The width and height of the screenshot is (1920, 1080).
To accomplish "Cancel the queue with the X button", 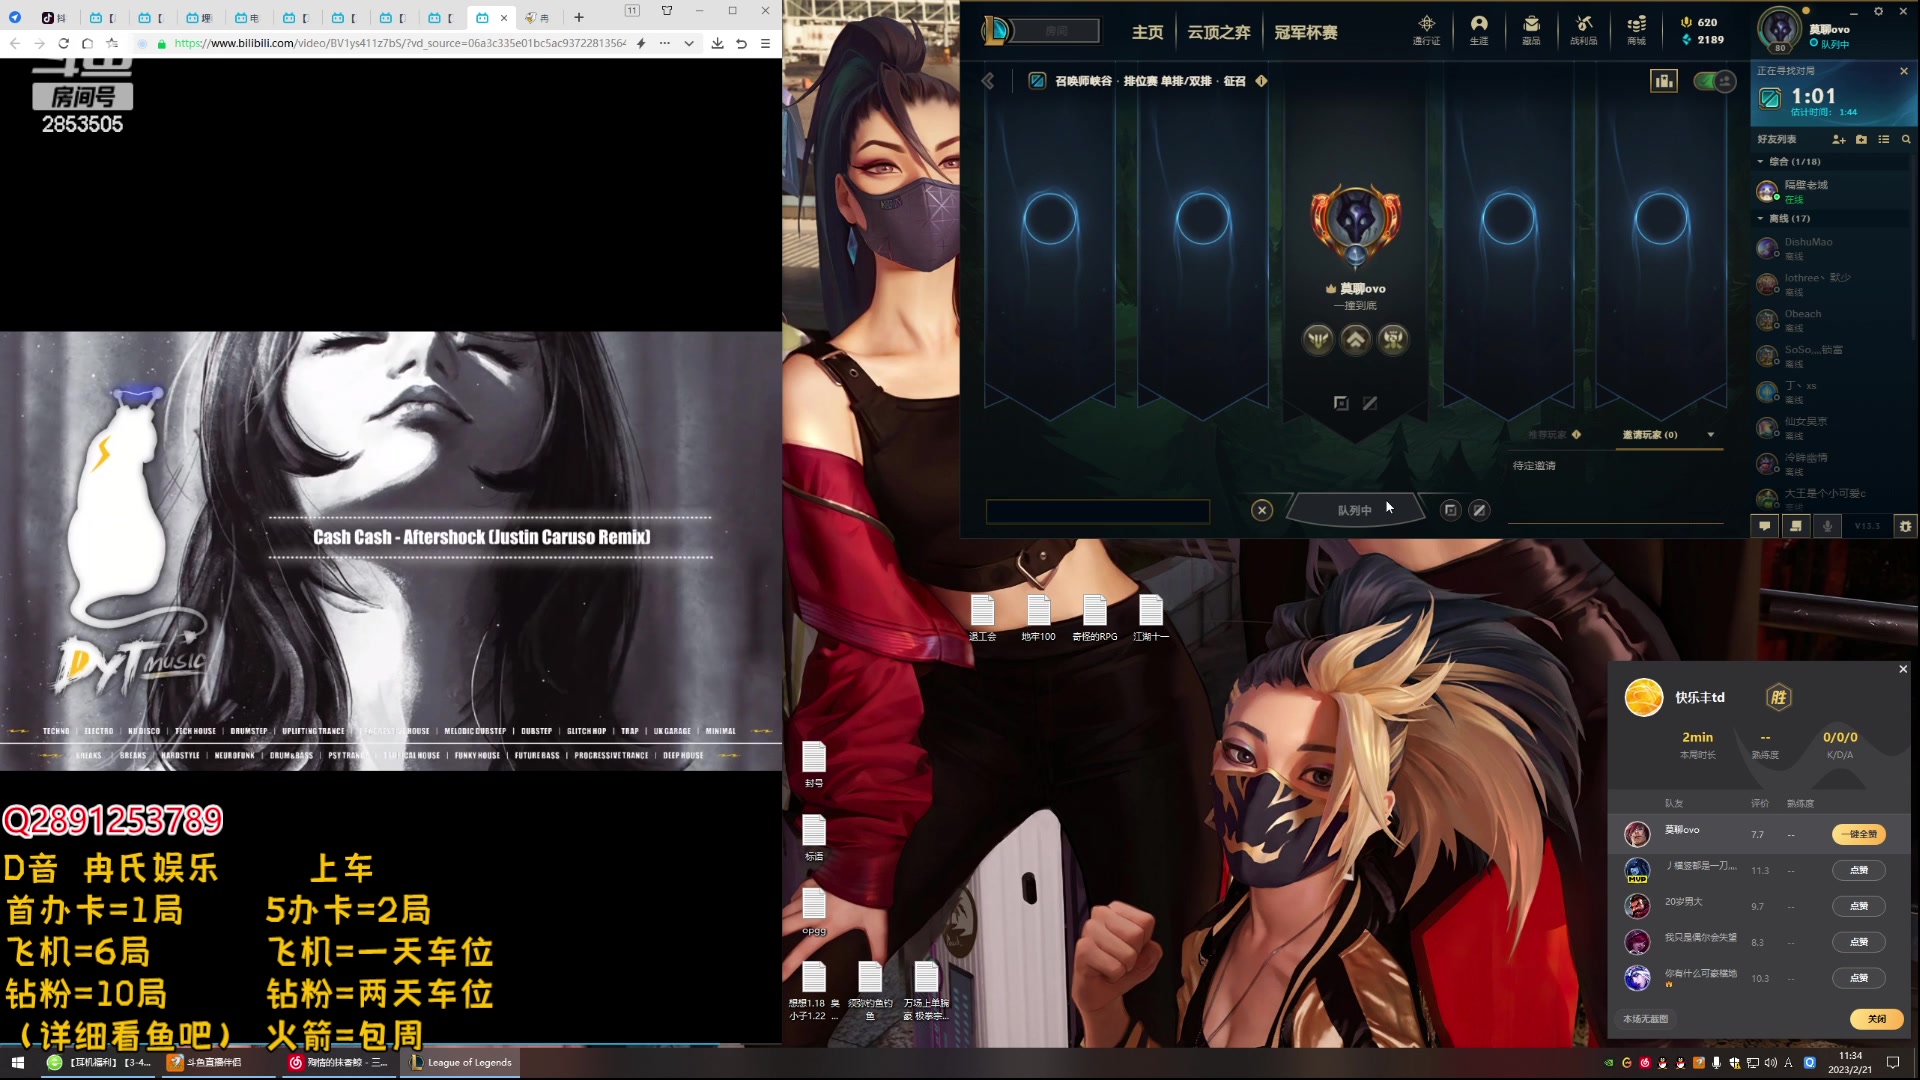I will coord(1262,510).
